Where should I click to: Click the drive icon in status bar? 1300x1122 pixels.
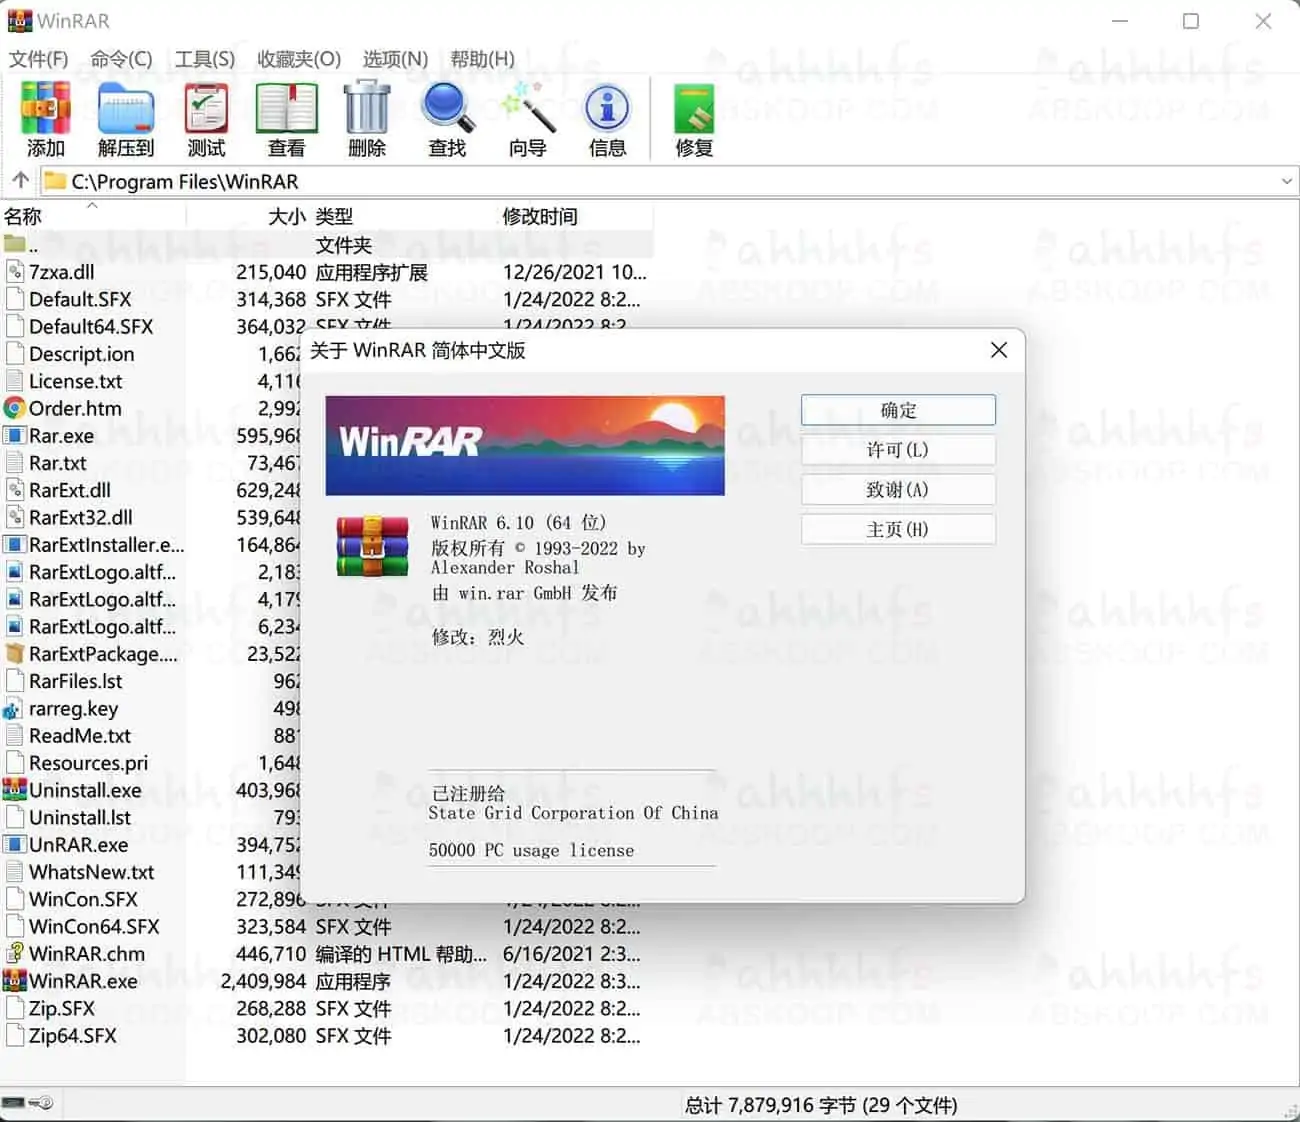pos(13,1102)
